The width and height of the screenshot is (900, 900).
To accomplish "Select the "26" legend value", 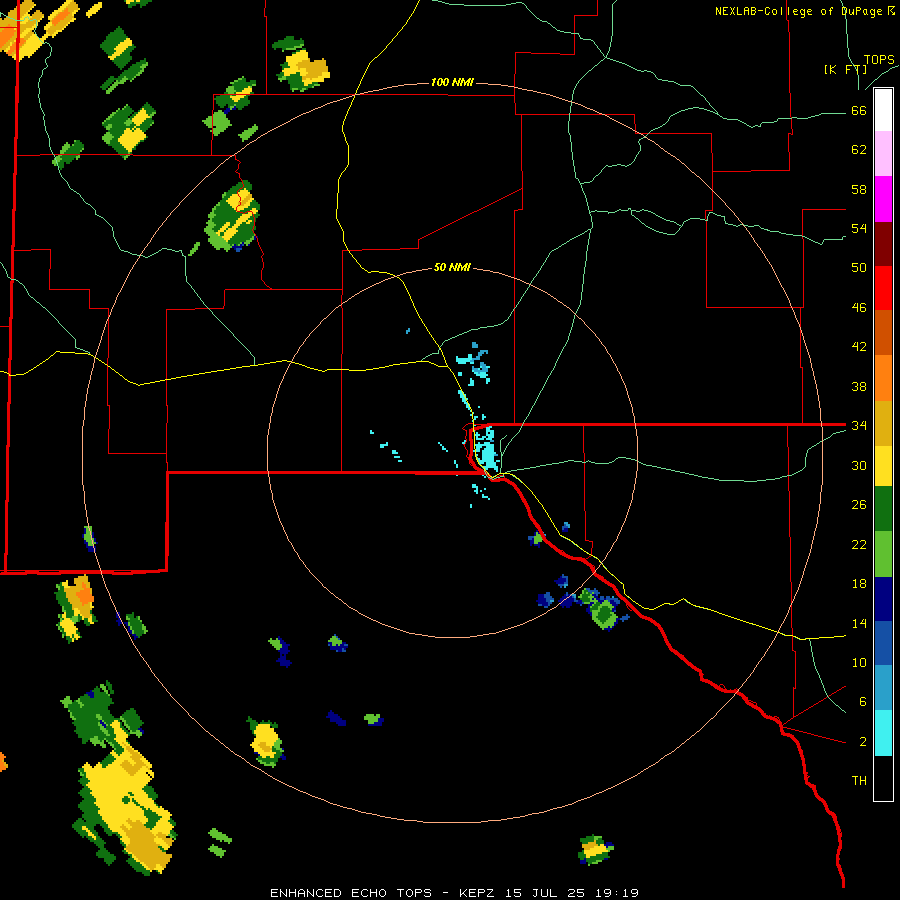I will [859, 505].
